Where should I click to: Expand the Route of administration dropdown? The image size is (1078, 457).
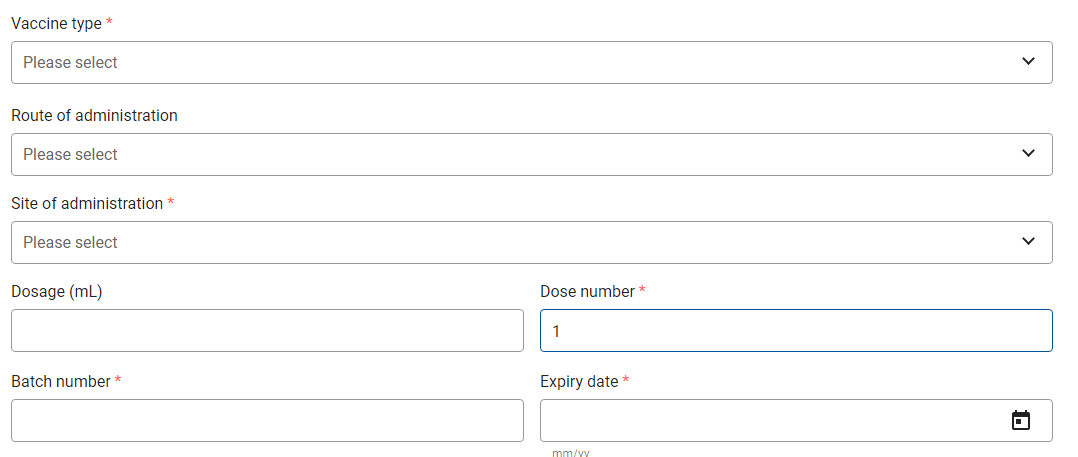pyautogui.click(x=531, y=154)
